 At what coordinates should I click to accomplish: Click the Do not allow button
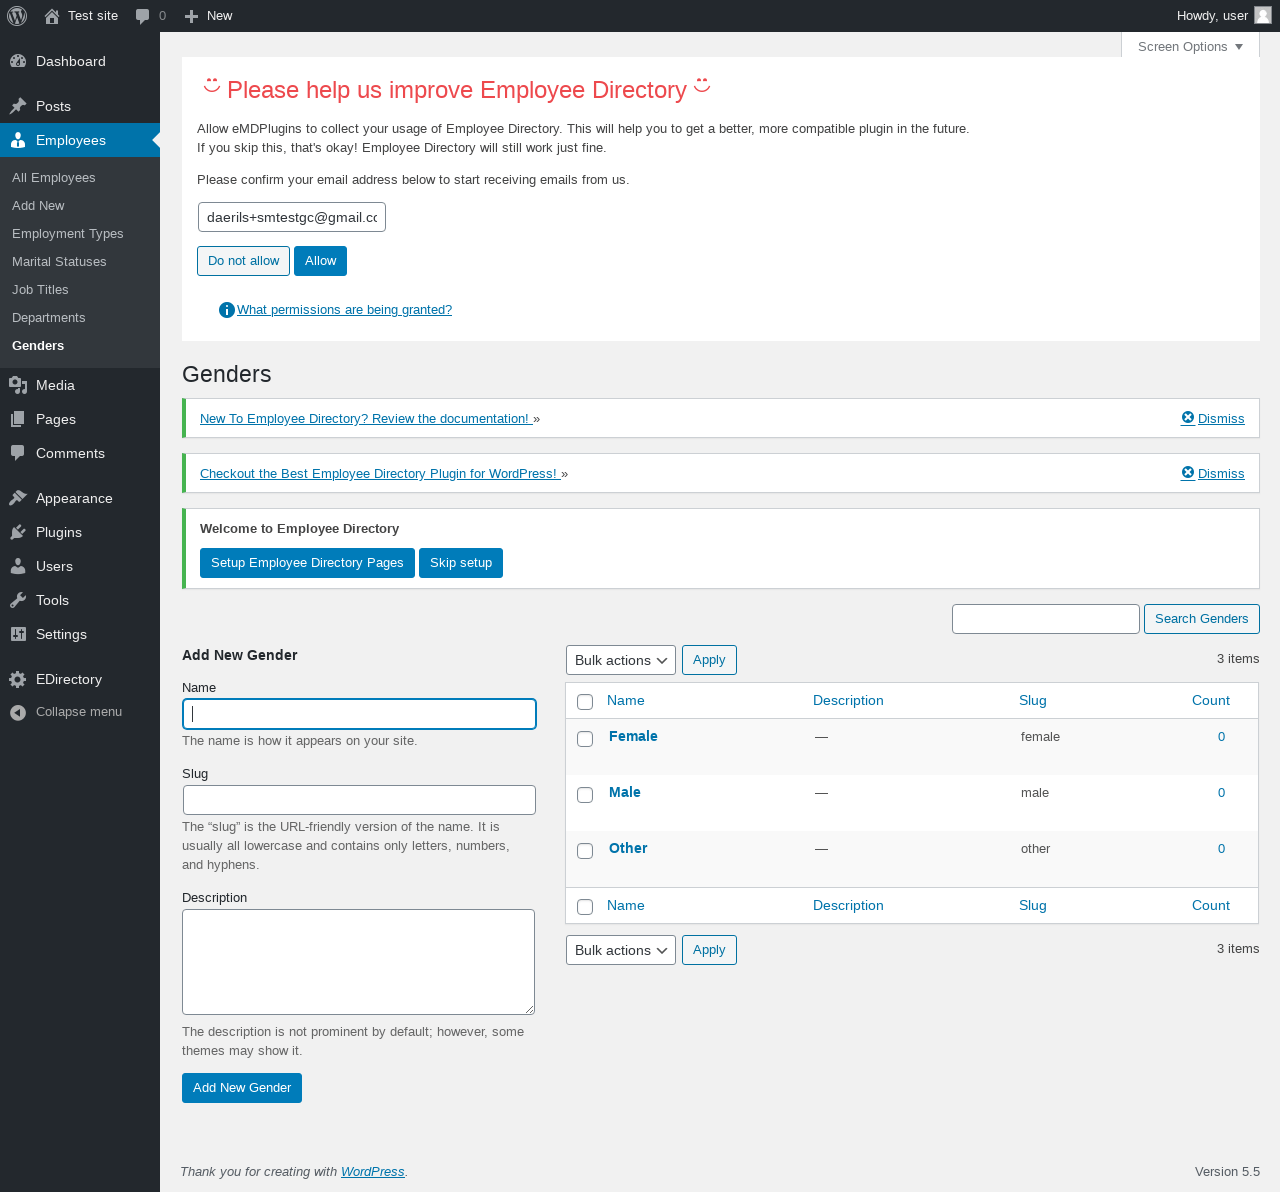coord(243,261)
